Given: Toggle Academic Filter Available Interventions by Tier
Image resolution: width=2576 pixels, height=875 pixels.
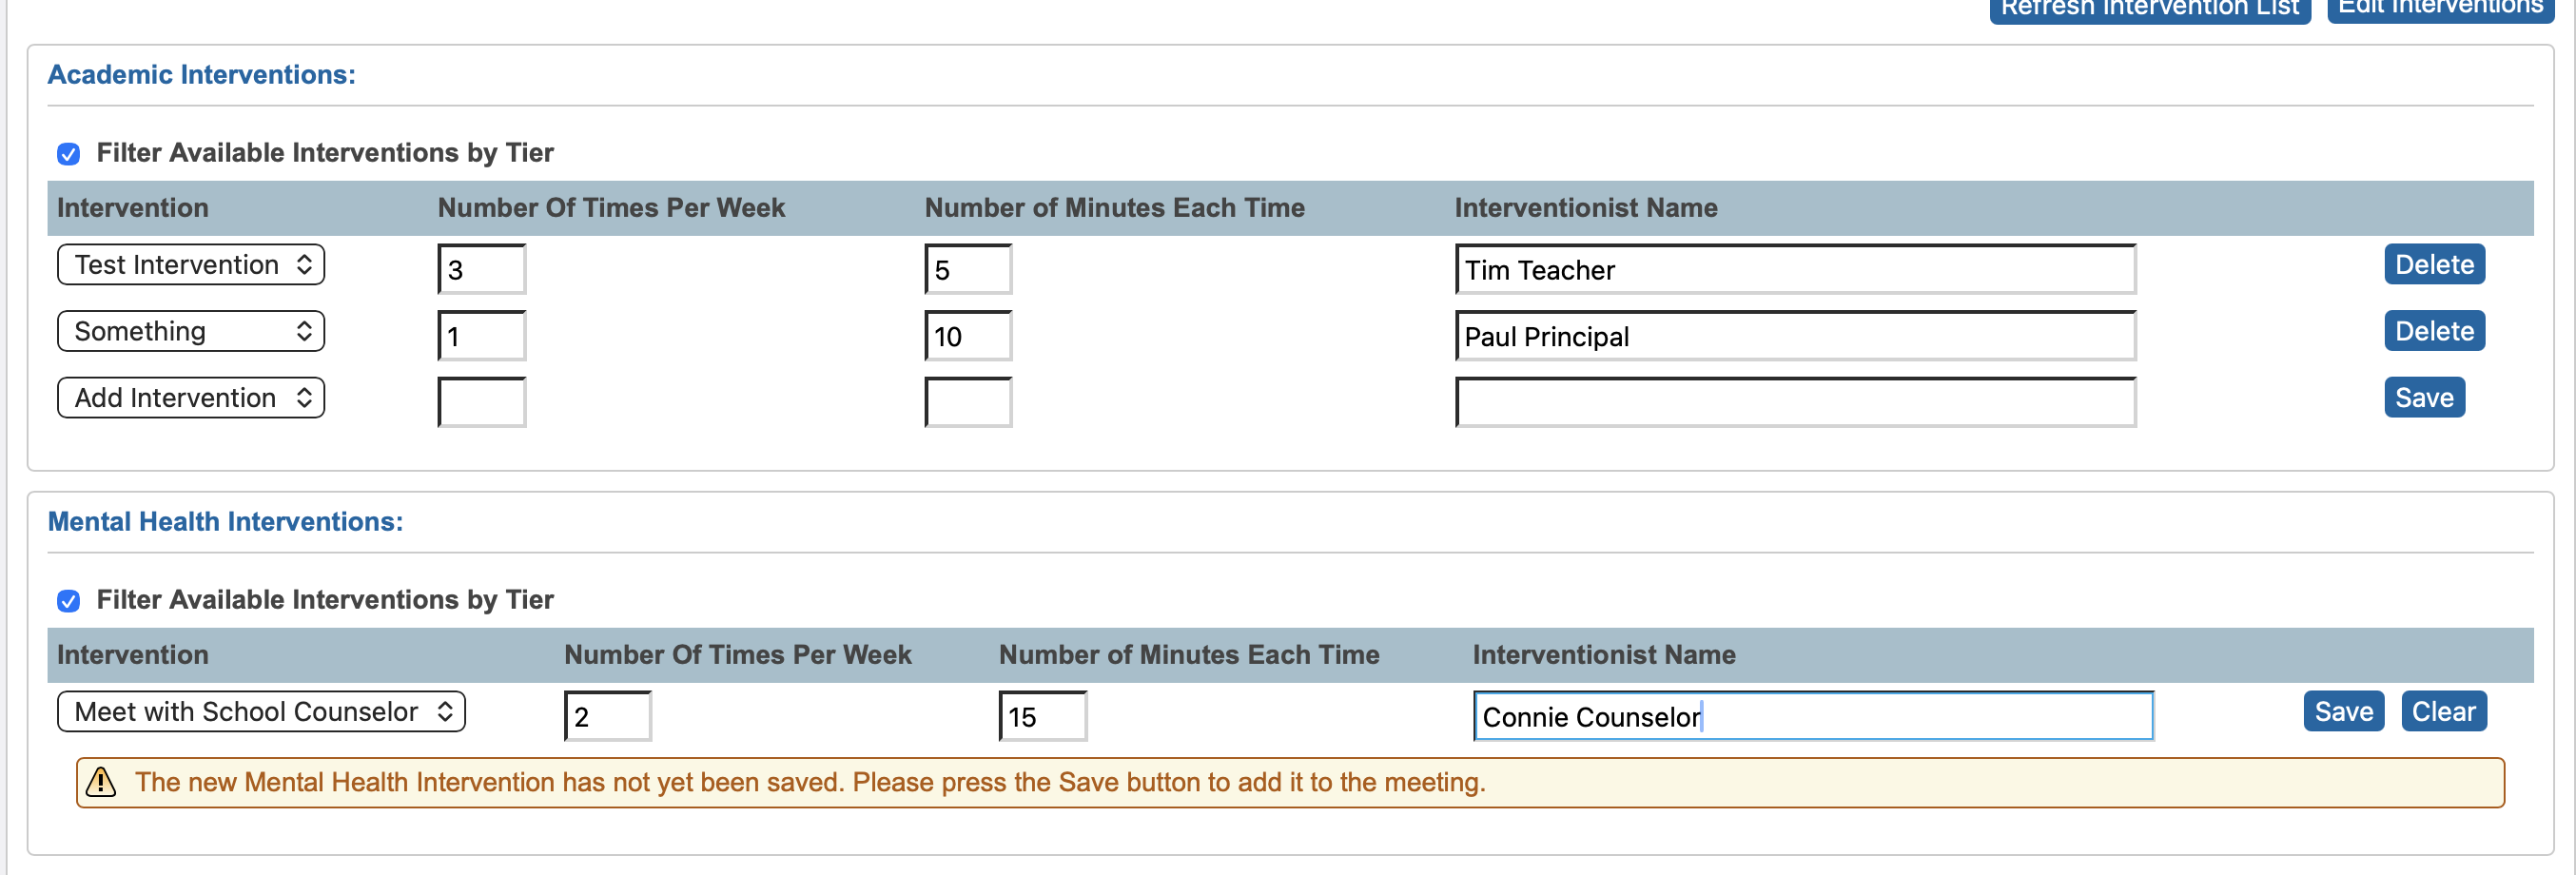Looking at the screenshot, I should point(69,154).
